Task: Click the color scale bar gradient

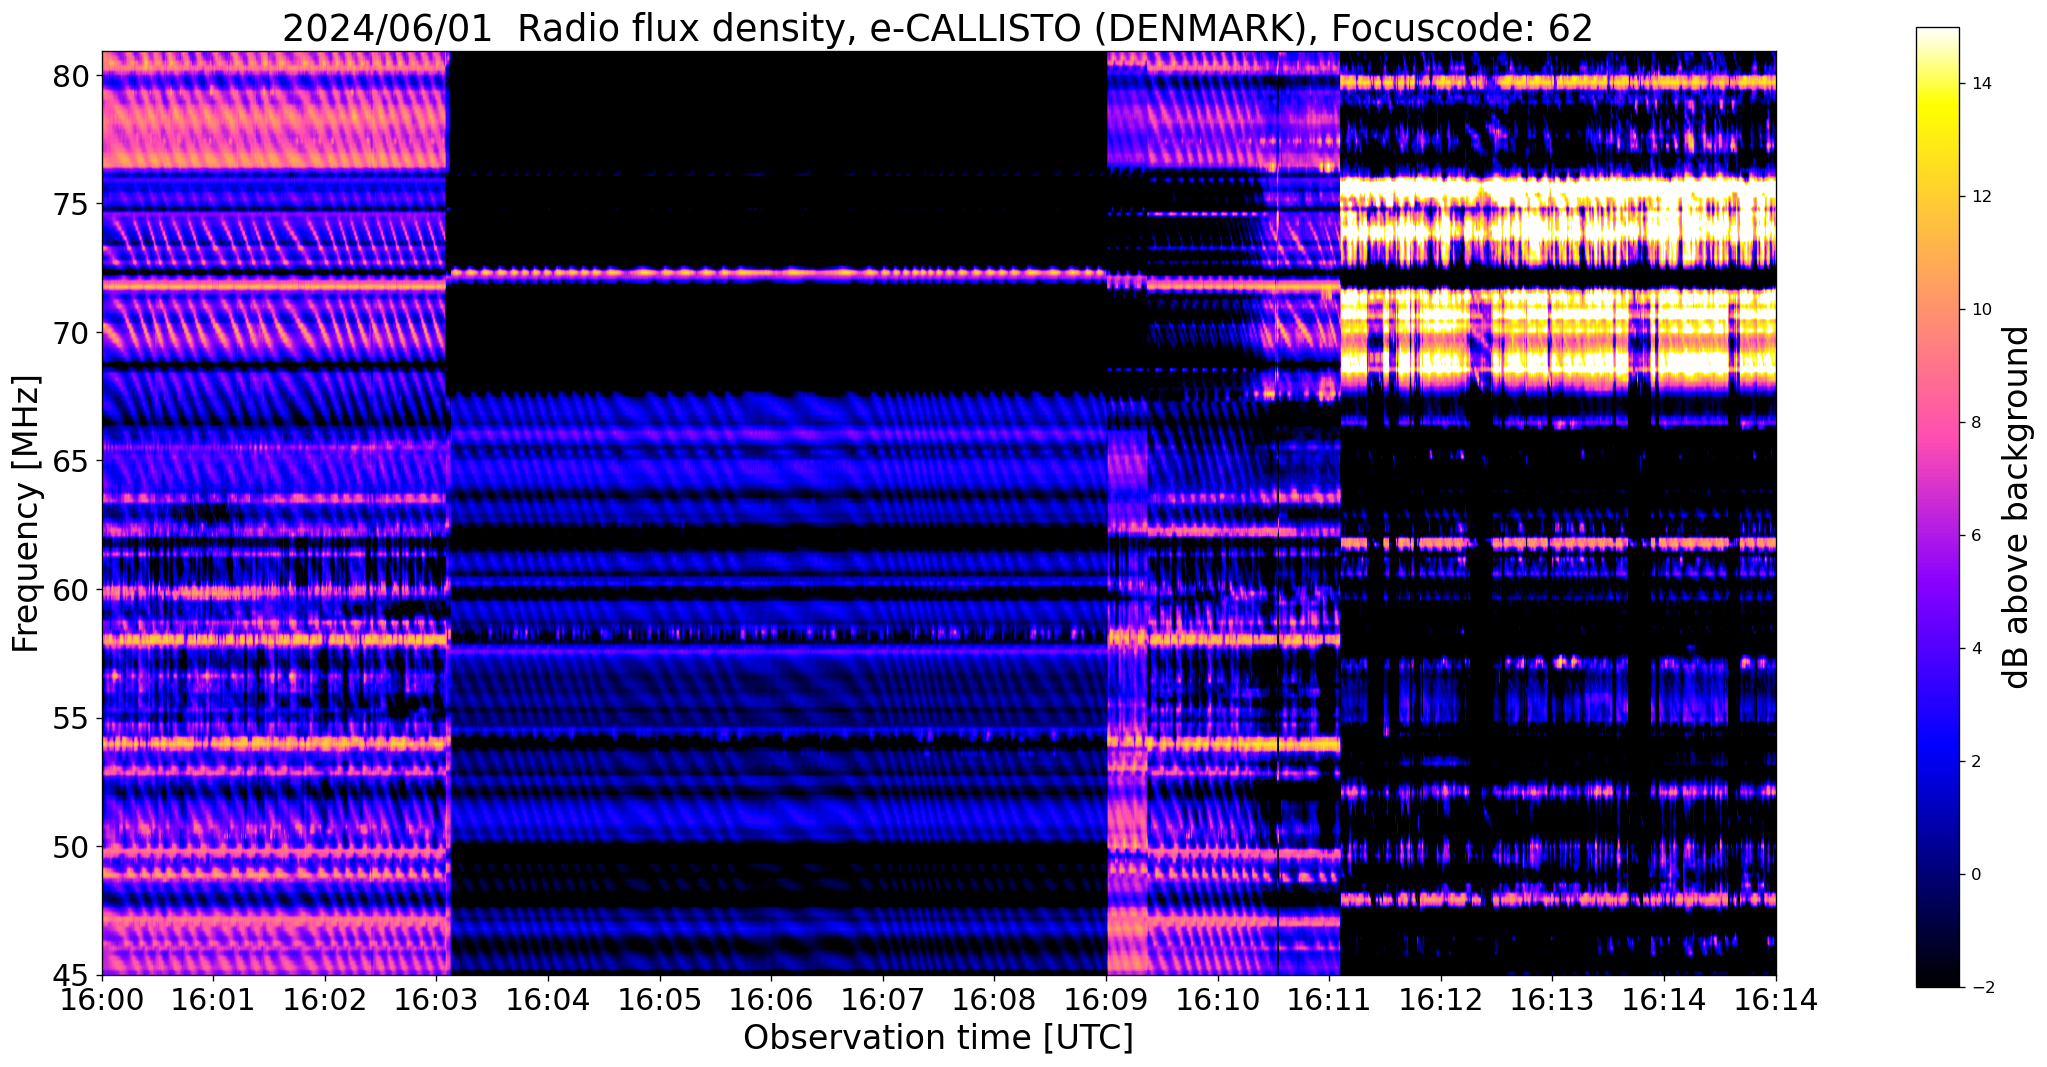Action: [1937, 507]
